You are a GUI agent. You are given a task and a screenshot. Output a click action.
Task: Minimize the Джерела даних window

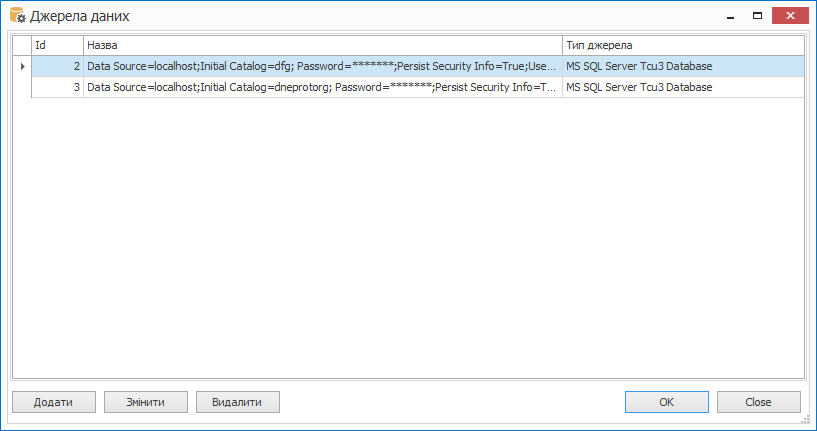pyautogui.click(x=731, y=16)
